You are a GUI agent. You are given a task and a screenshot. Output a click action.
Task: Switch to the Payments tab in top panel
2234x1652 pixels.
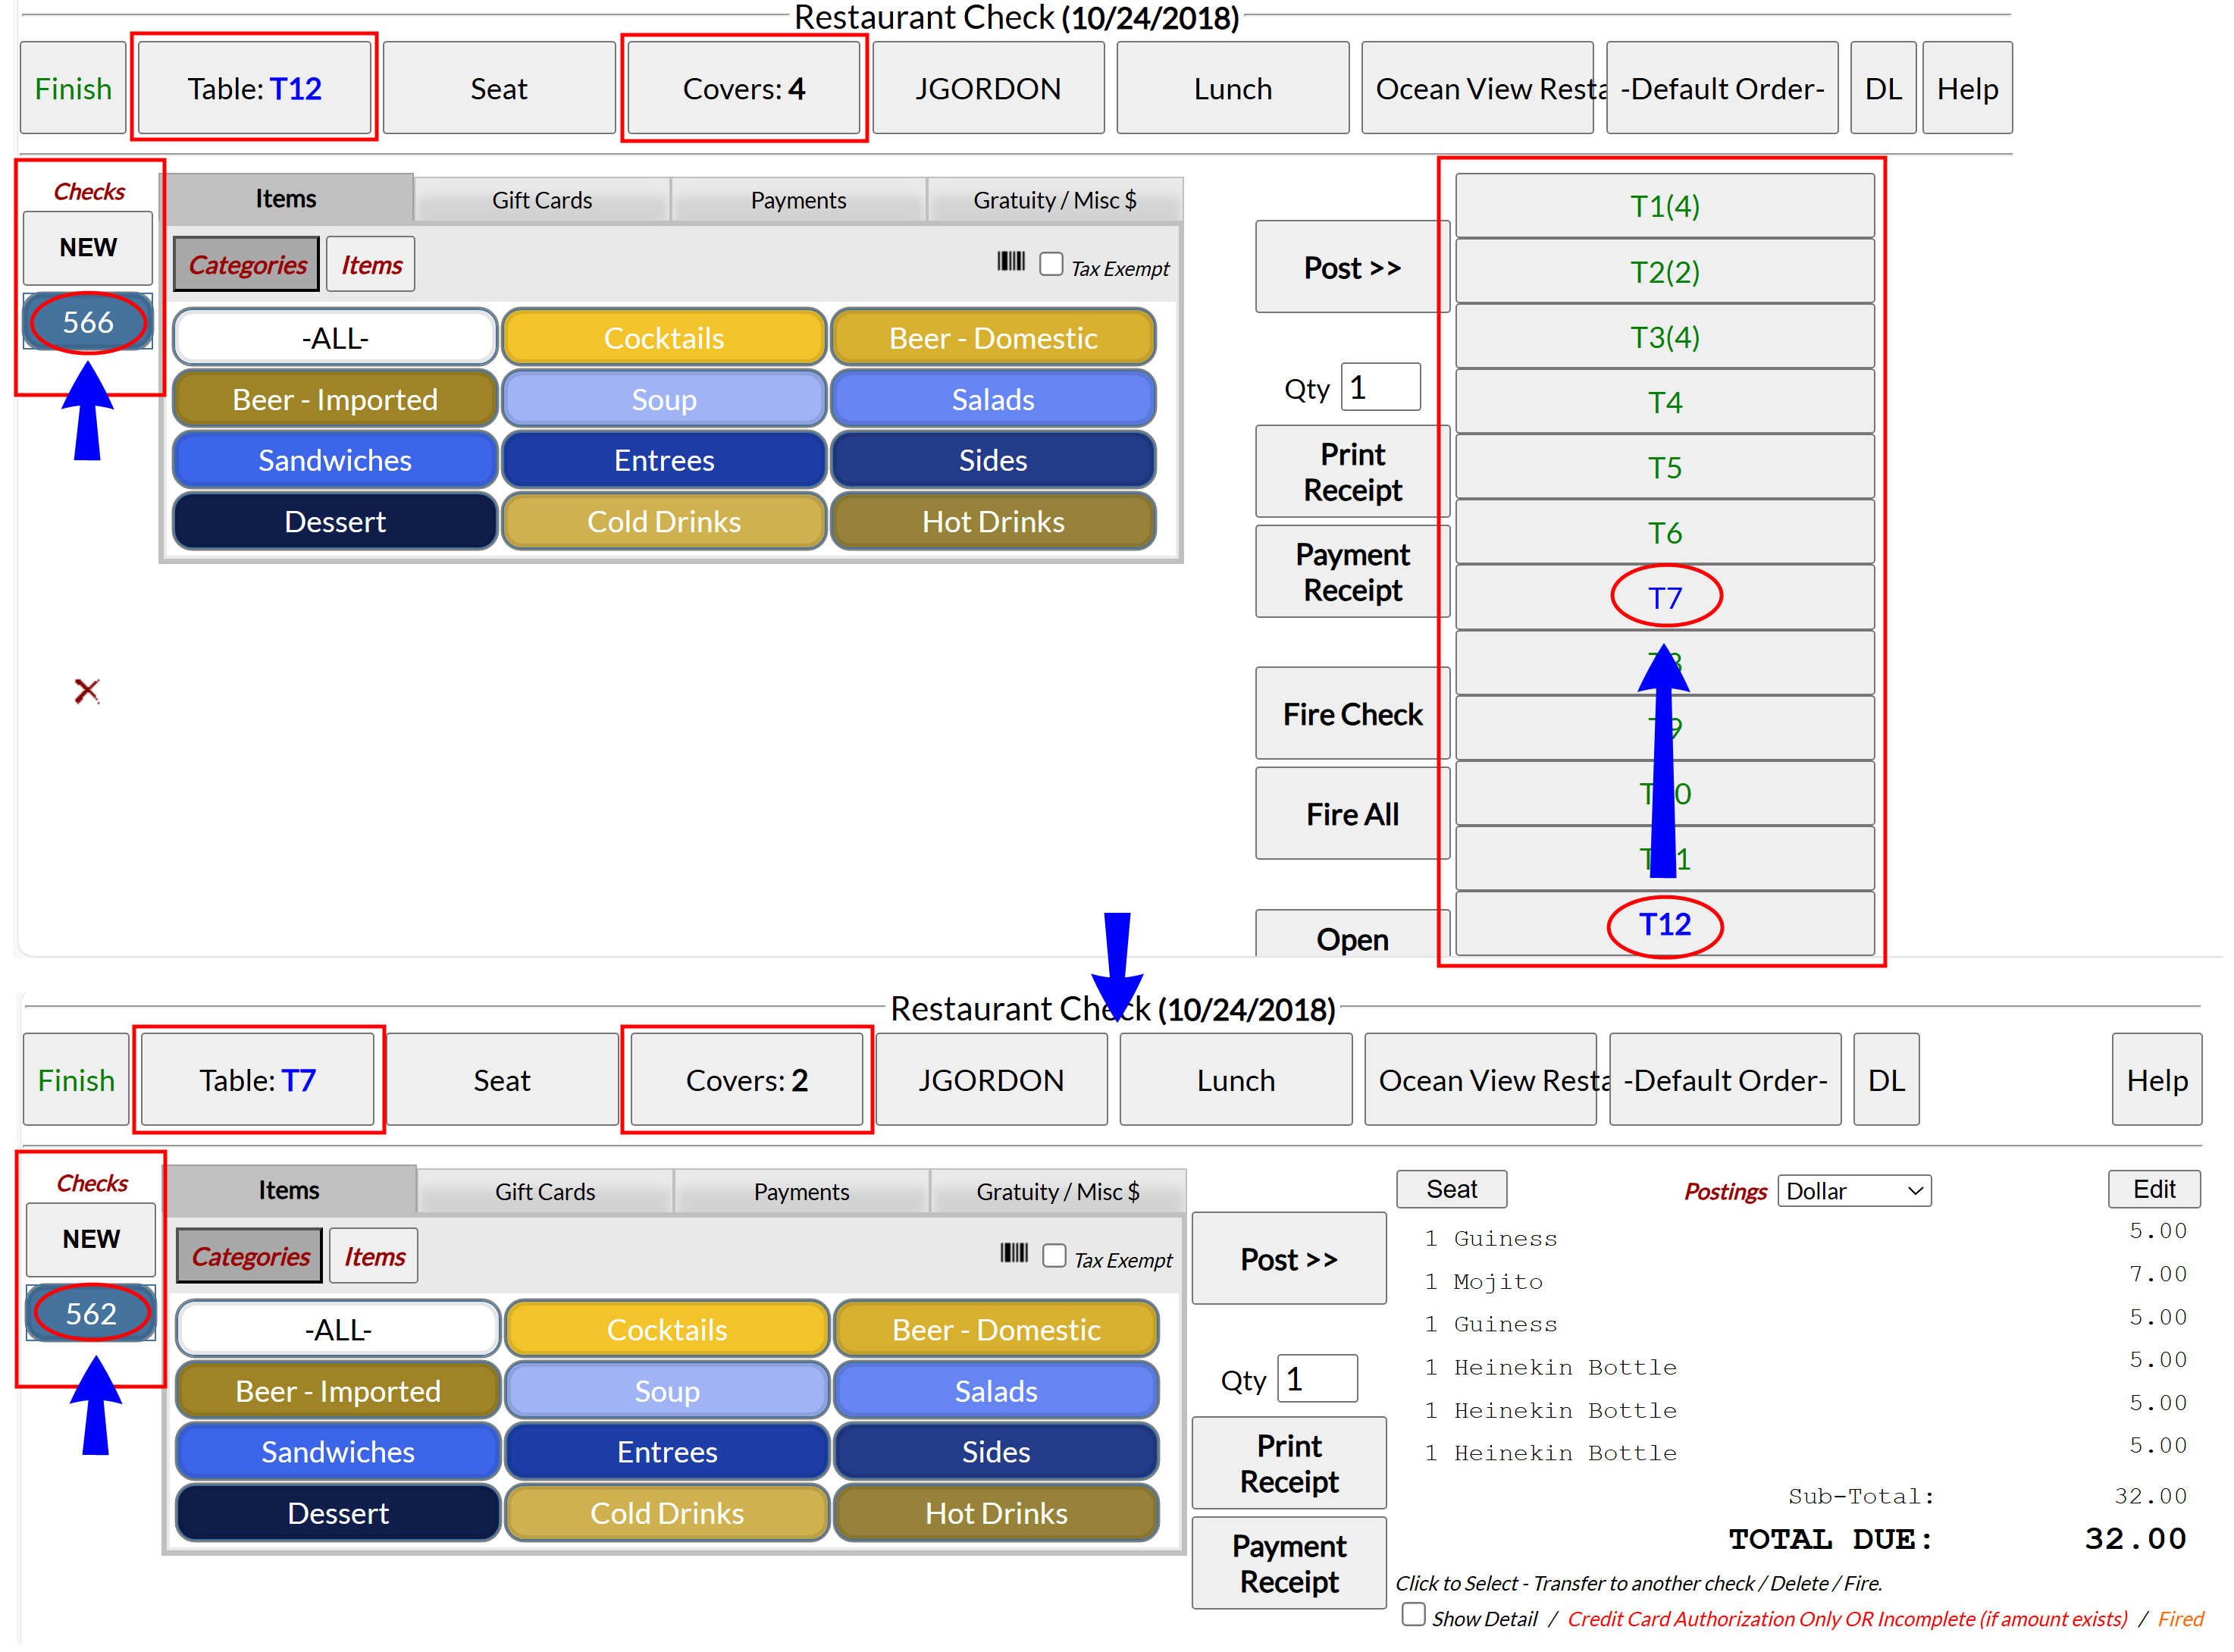pyautogui.click(x=798, y=200)
